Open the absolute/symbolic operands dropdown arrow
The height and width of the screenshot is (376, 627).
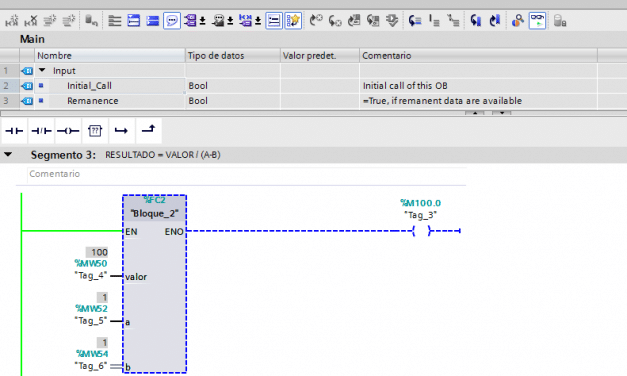pos(203,21)
